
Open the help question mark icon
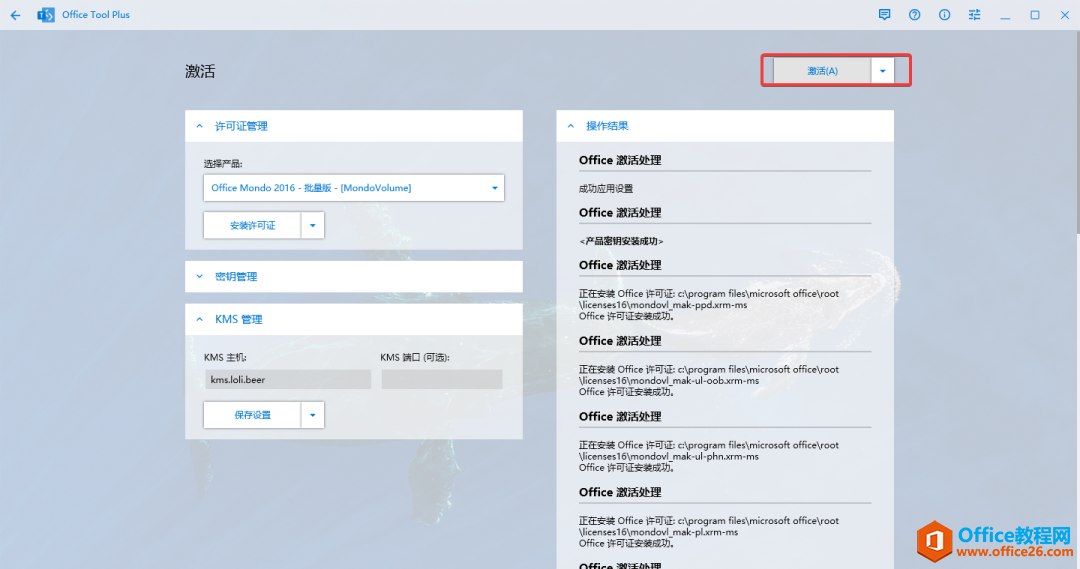click(x=914, y=14)
